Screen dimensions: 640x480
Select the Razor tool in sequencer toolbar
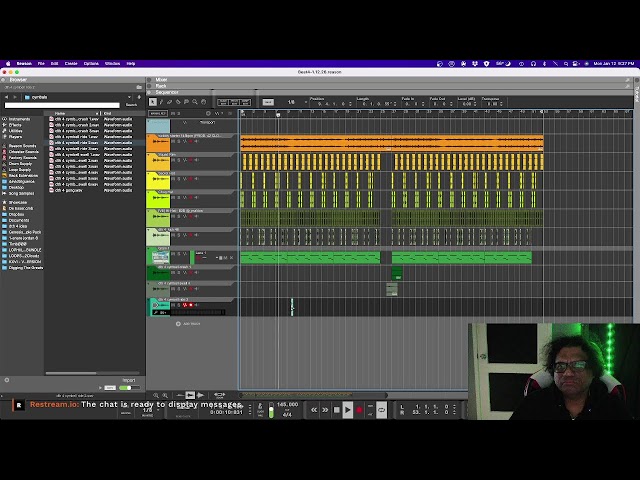point(178,102)
